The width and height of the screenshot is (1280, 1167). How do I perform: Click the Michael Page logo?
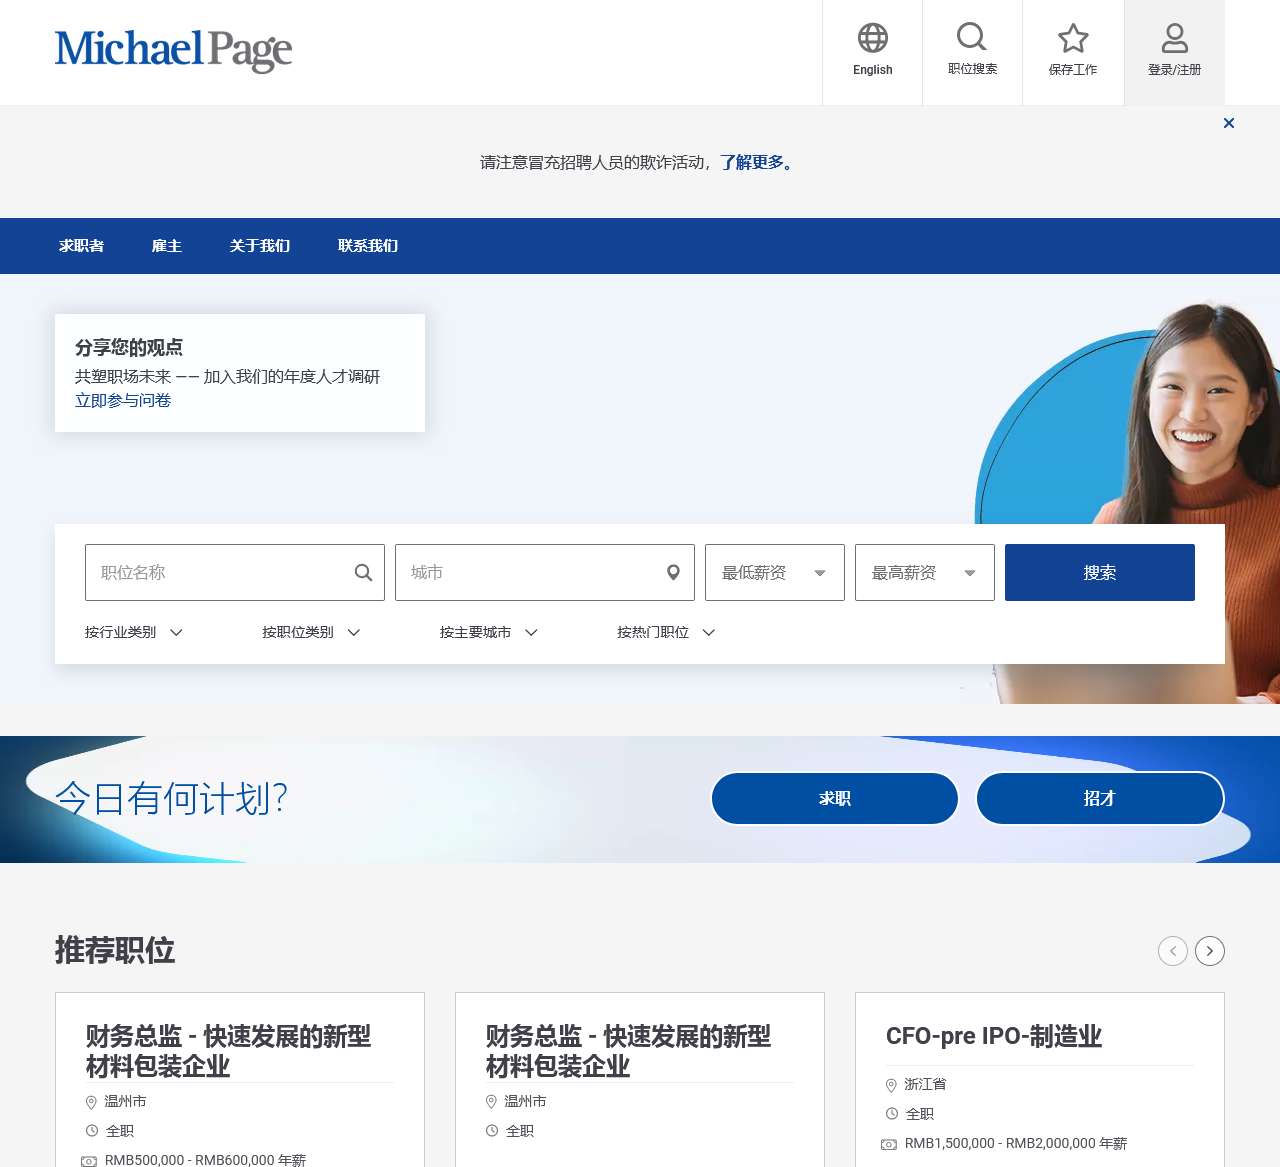point(173,50)
